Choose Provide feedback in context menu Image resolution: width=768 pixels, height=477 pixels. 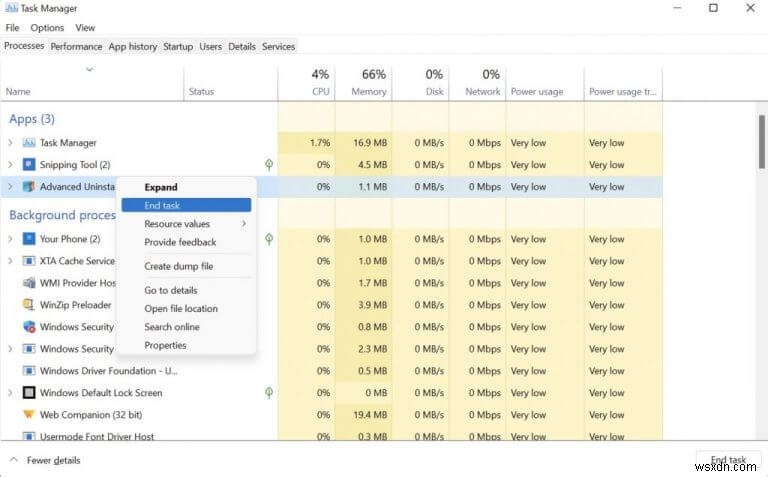(x=186, y=242)
